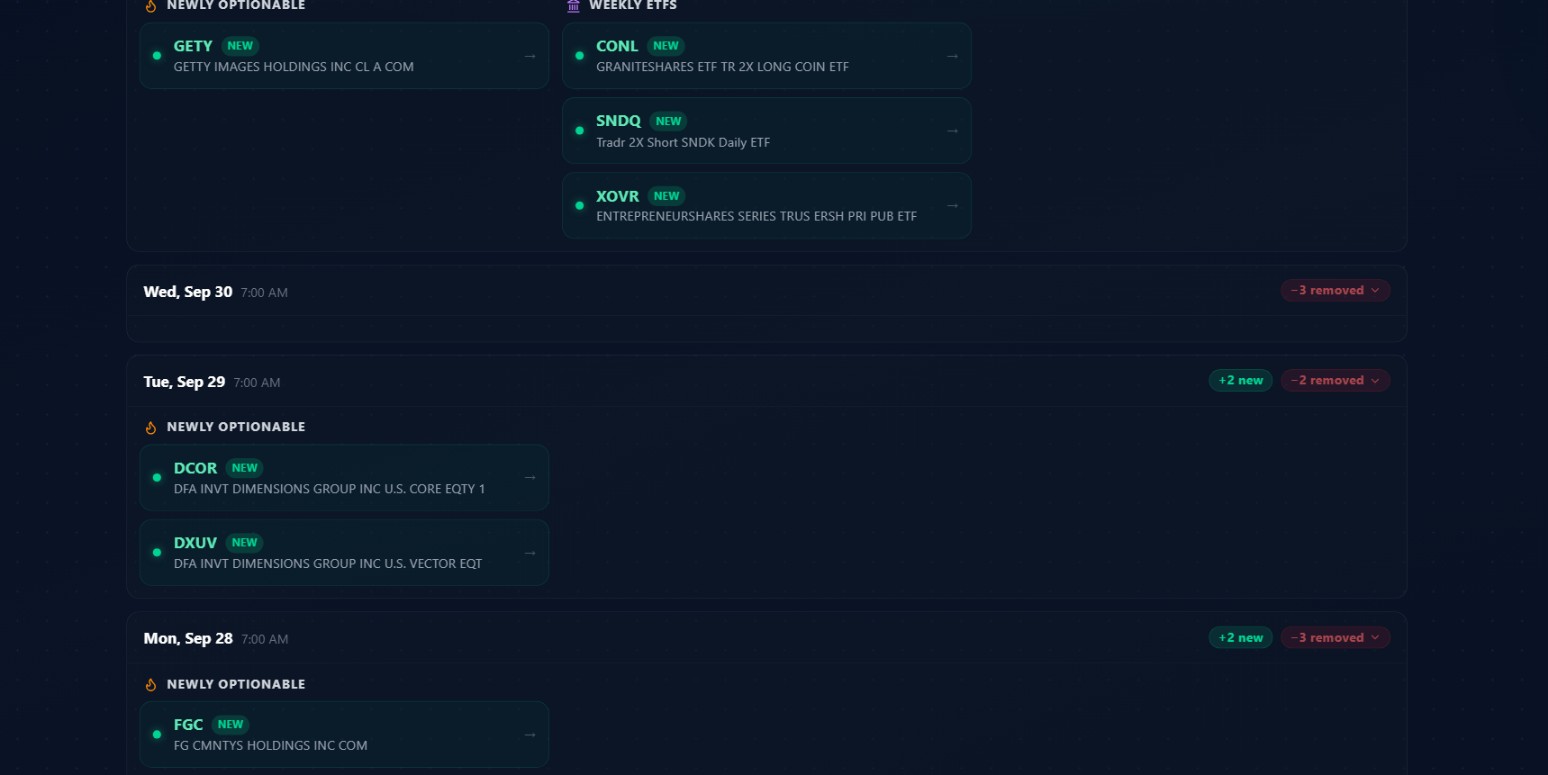
Task: Click the 'Tue, Sep 29' date heading
Action: coord(184,382)
